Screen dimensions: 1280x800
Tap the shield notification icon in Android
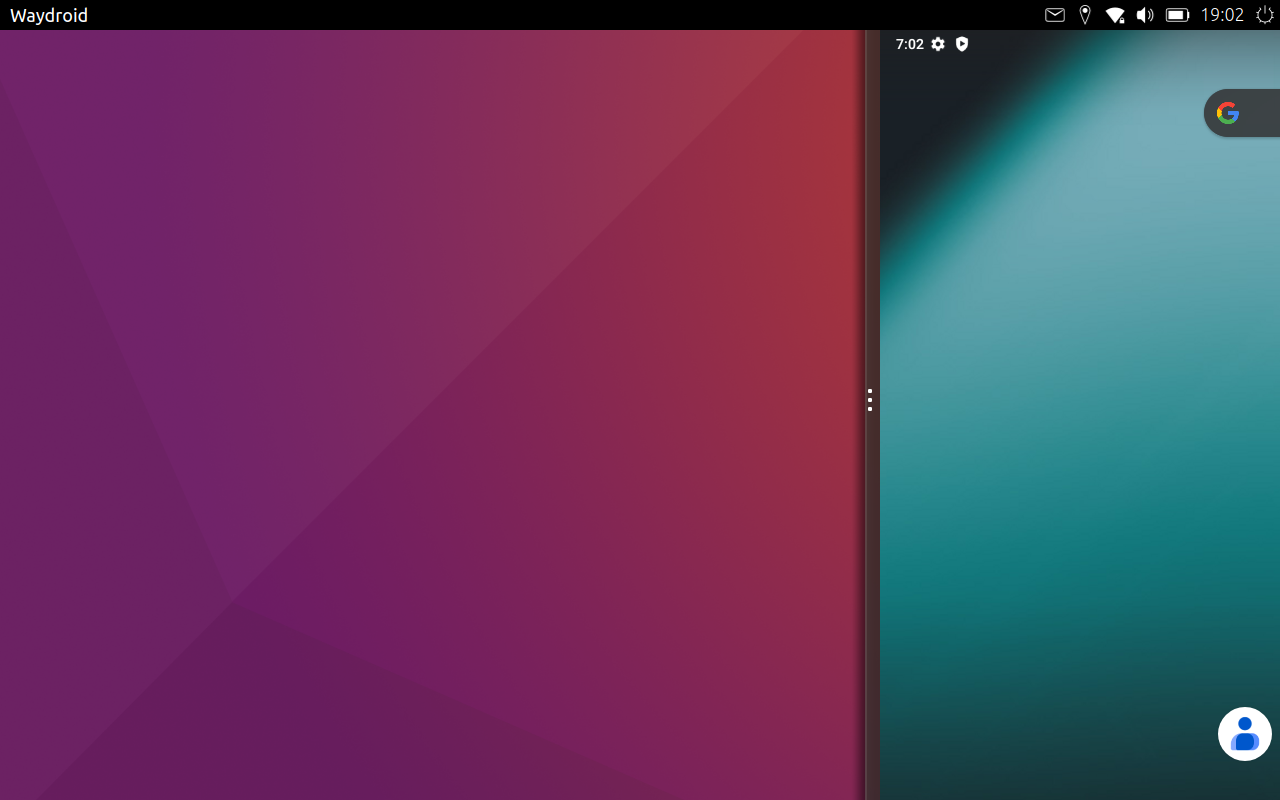pos(962,44)
